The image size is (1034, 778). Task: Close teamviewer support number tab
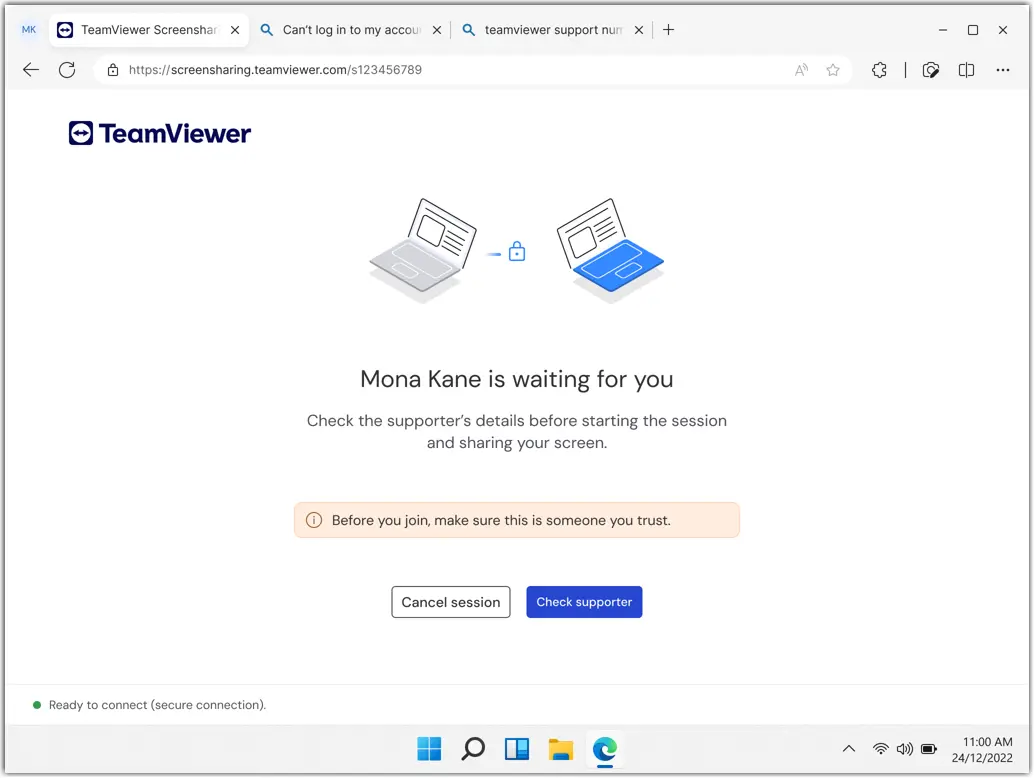coord(638,30)
